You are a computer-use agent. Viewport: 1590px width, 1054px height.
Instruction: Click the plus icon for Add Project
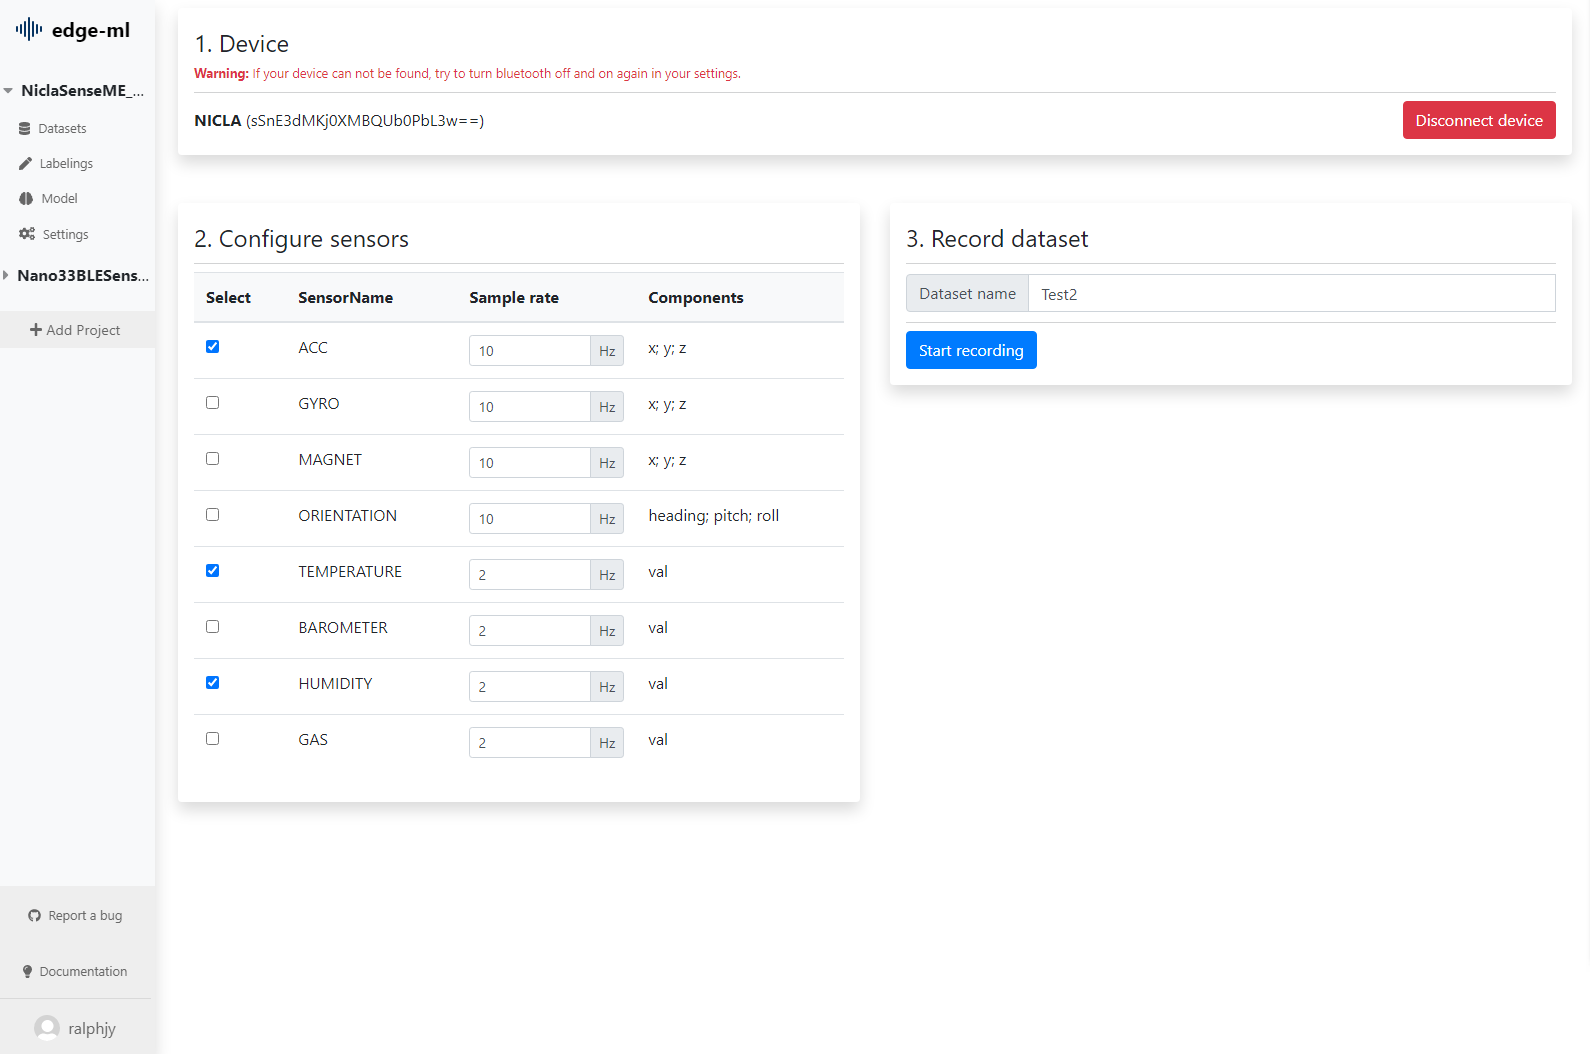click(x=36, y=330)
